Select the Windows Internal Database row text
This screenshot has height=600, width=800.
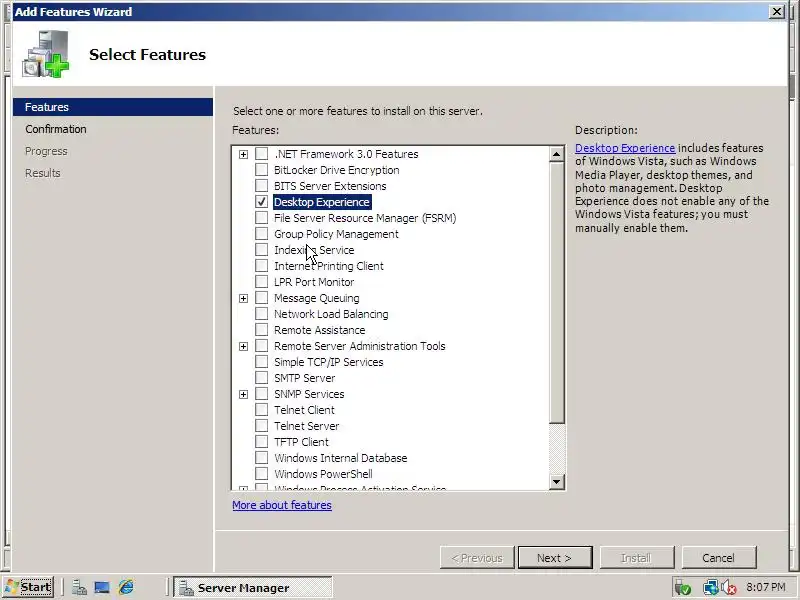coord(340,458)
